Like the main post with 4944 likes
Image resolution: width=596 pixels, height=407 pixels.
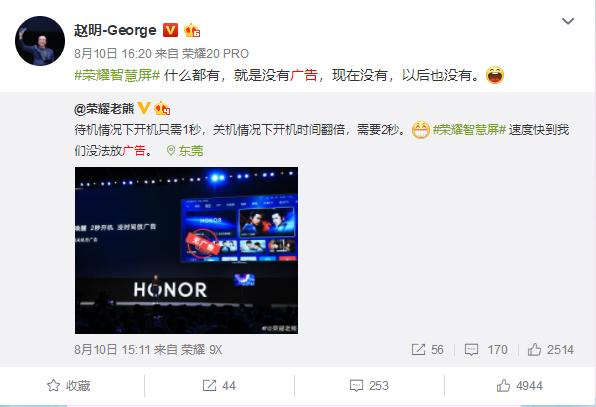520,386
